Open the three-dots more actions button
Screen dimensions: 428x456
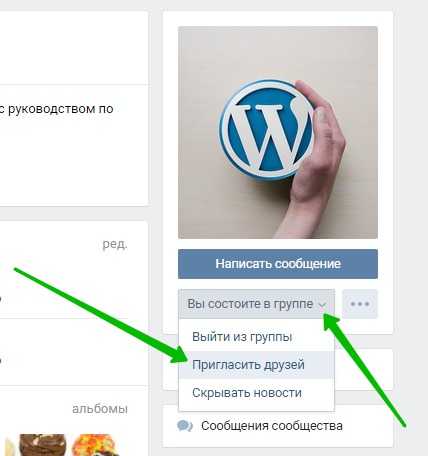click(360, 304)
